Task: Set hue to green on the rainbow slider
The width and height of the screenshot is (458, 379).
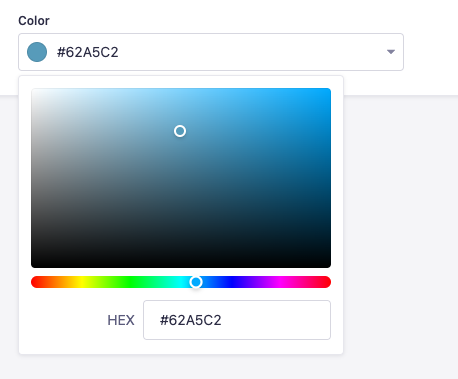Action: coord(131,282)
